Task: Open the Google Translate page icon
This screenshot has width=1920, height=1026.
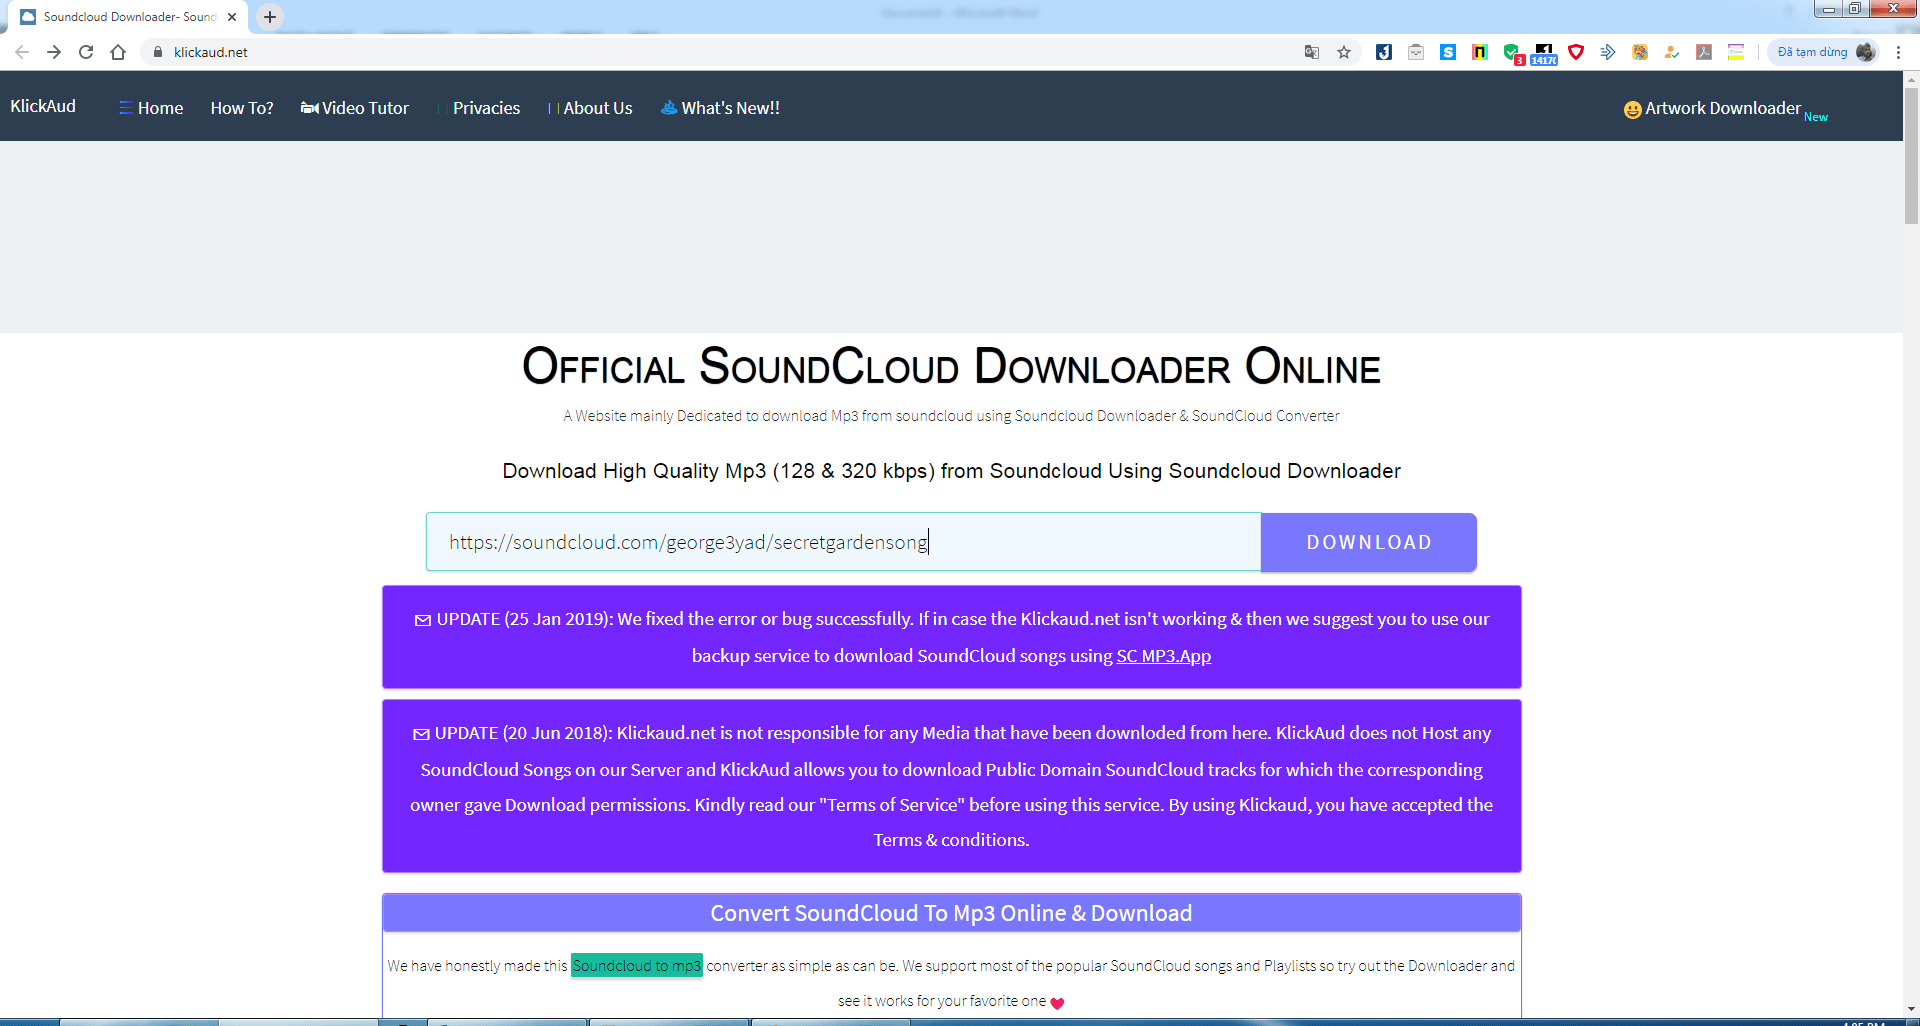Action: click(1312, 52)
